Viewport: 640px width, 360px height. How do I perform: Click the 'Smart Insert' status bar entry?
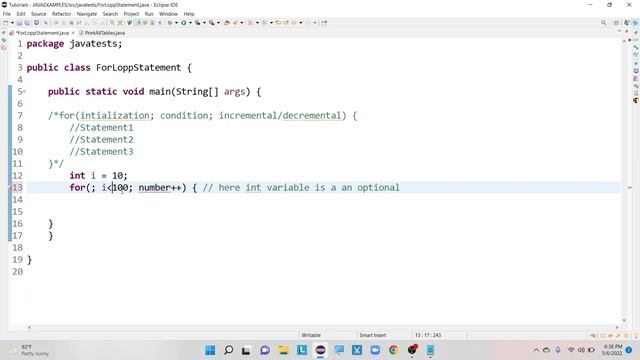pyautogui.click(x=373, y=335)
